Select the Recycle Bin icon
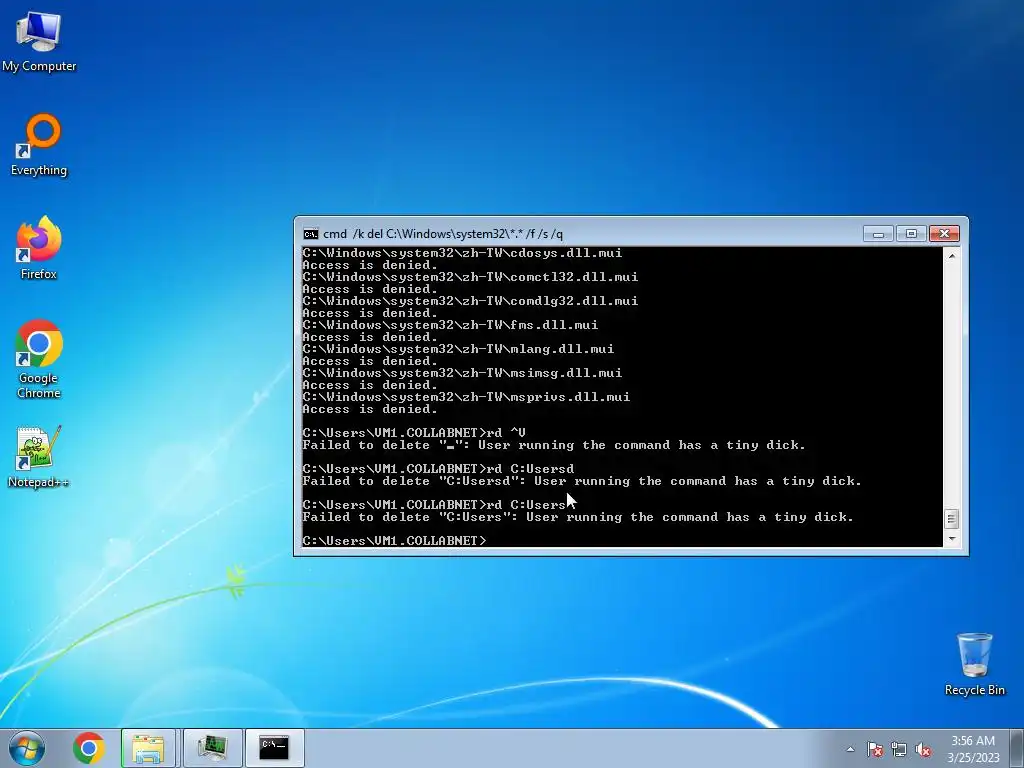This screenshot has width=1024, height=768. pyautogui.click(x=974, y=664)
